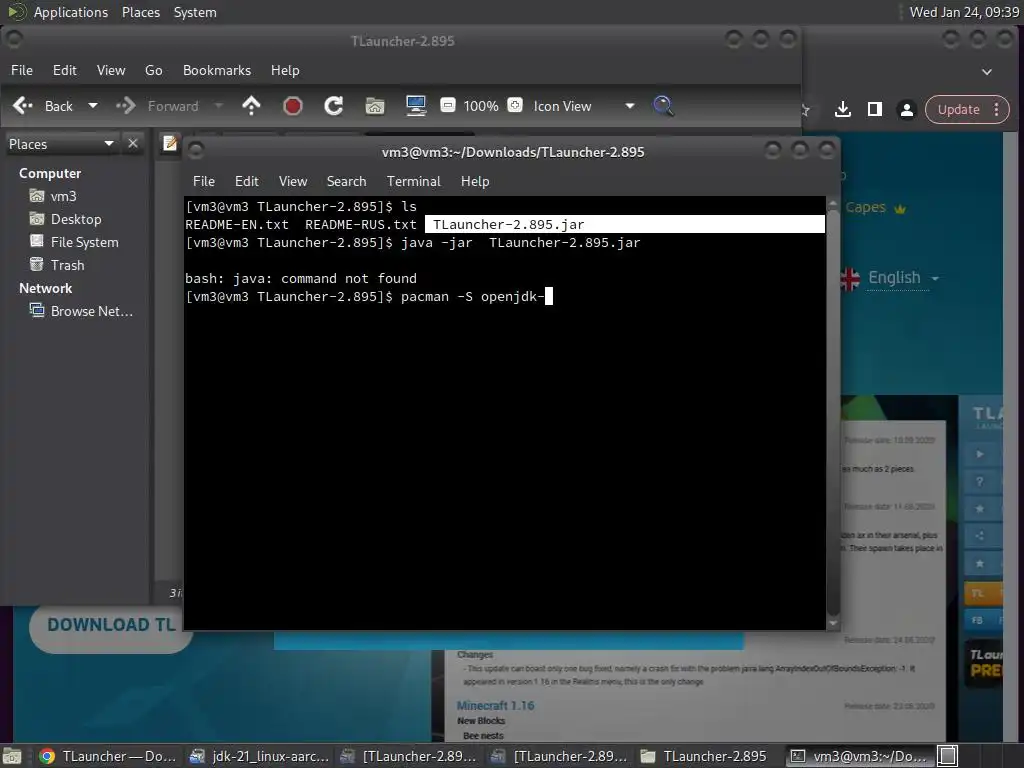
Task: Open the English language dropdown on webpage
Action: 903,278
